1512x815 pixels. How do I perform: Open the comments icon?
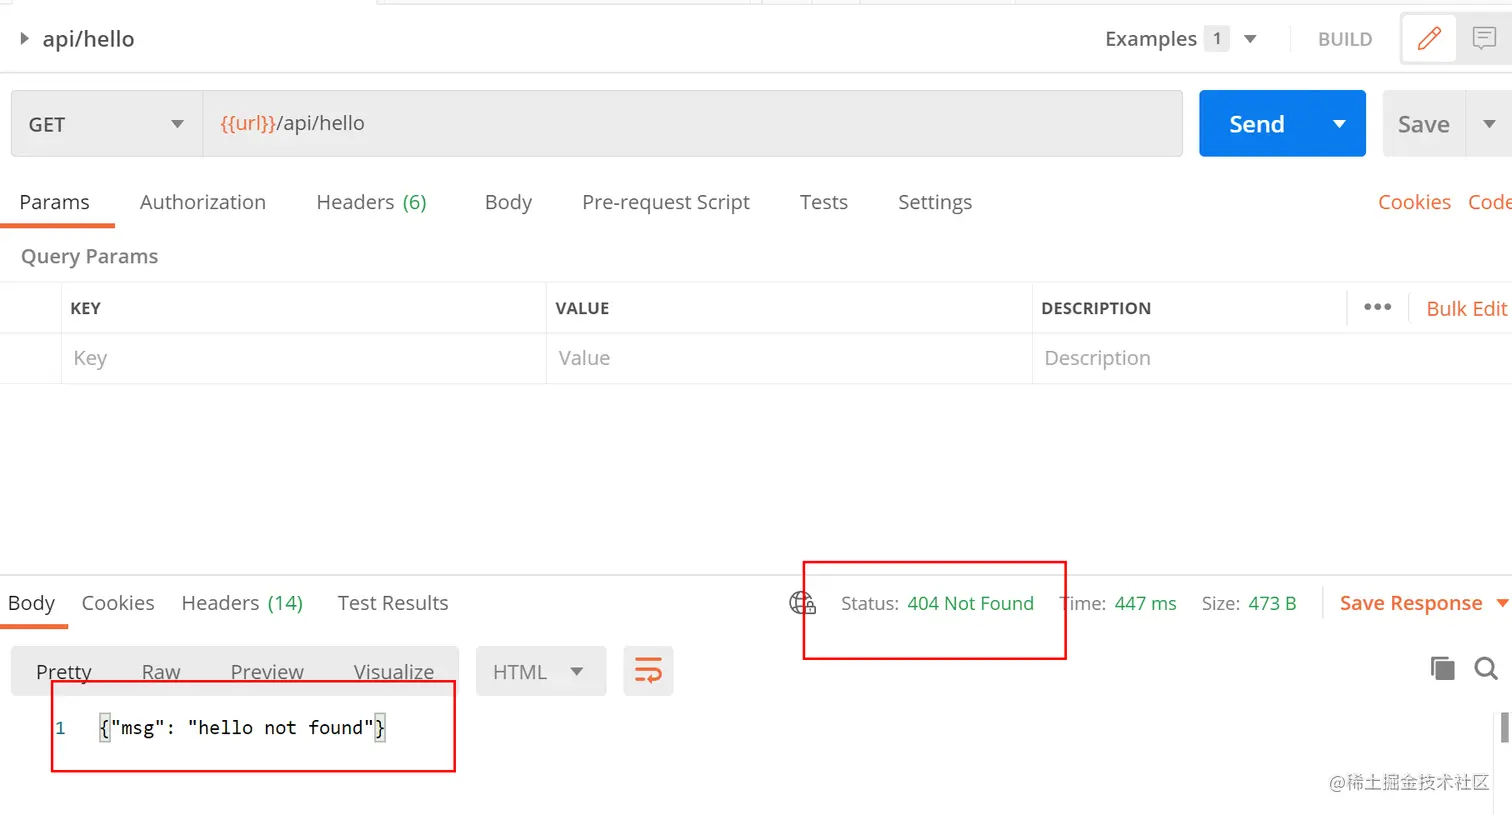1484,39
